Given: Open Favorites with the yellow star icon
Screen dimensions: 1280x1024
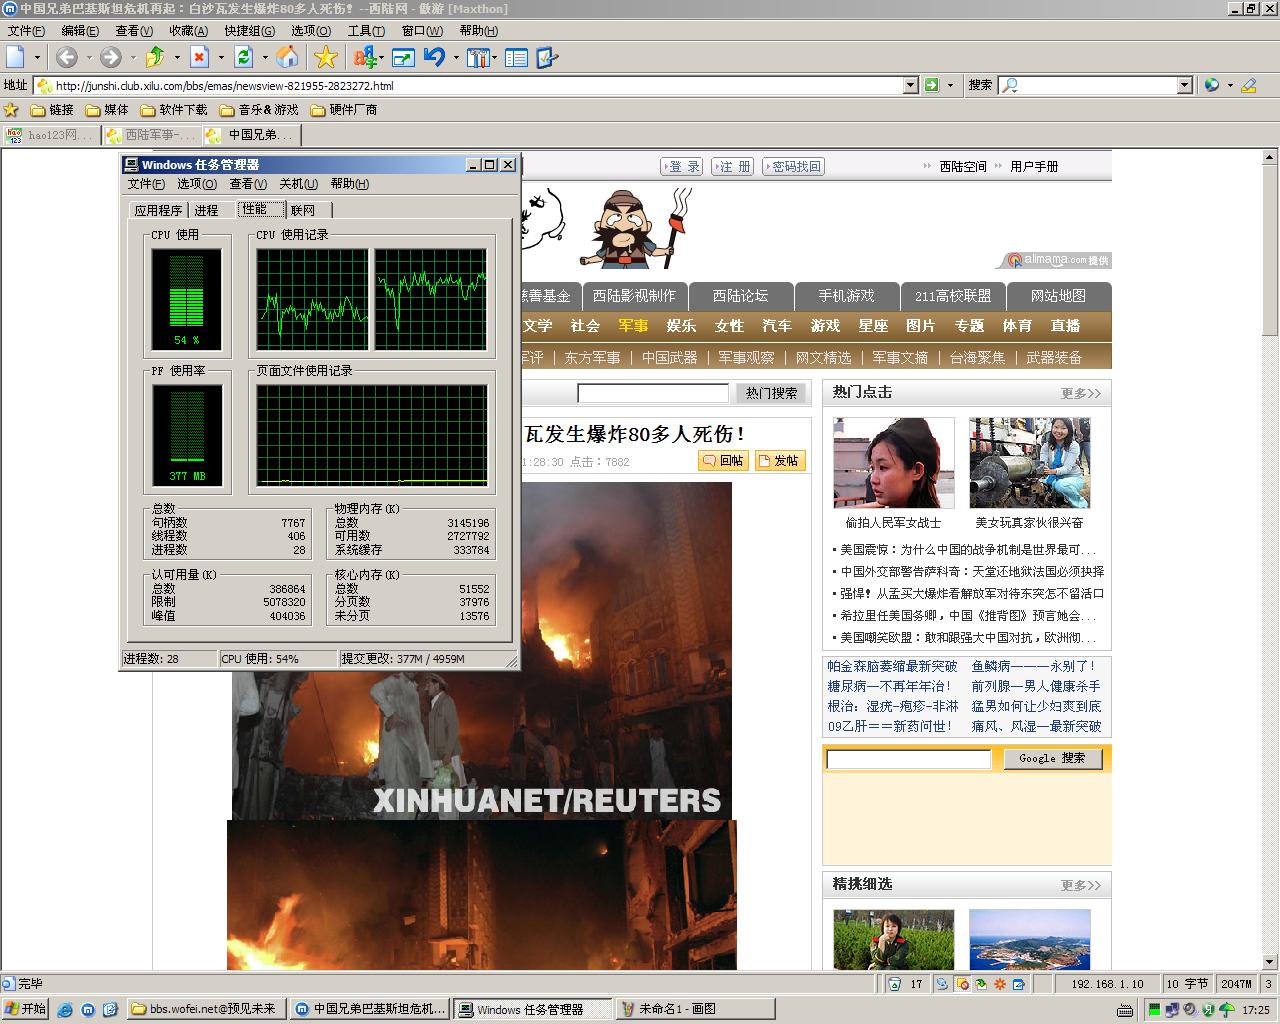Looking at the screenshot, I should tap(326, 58).
